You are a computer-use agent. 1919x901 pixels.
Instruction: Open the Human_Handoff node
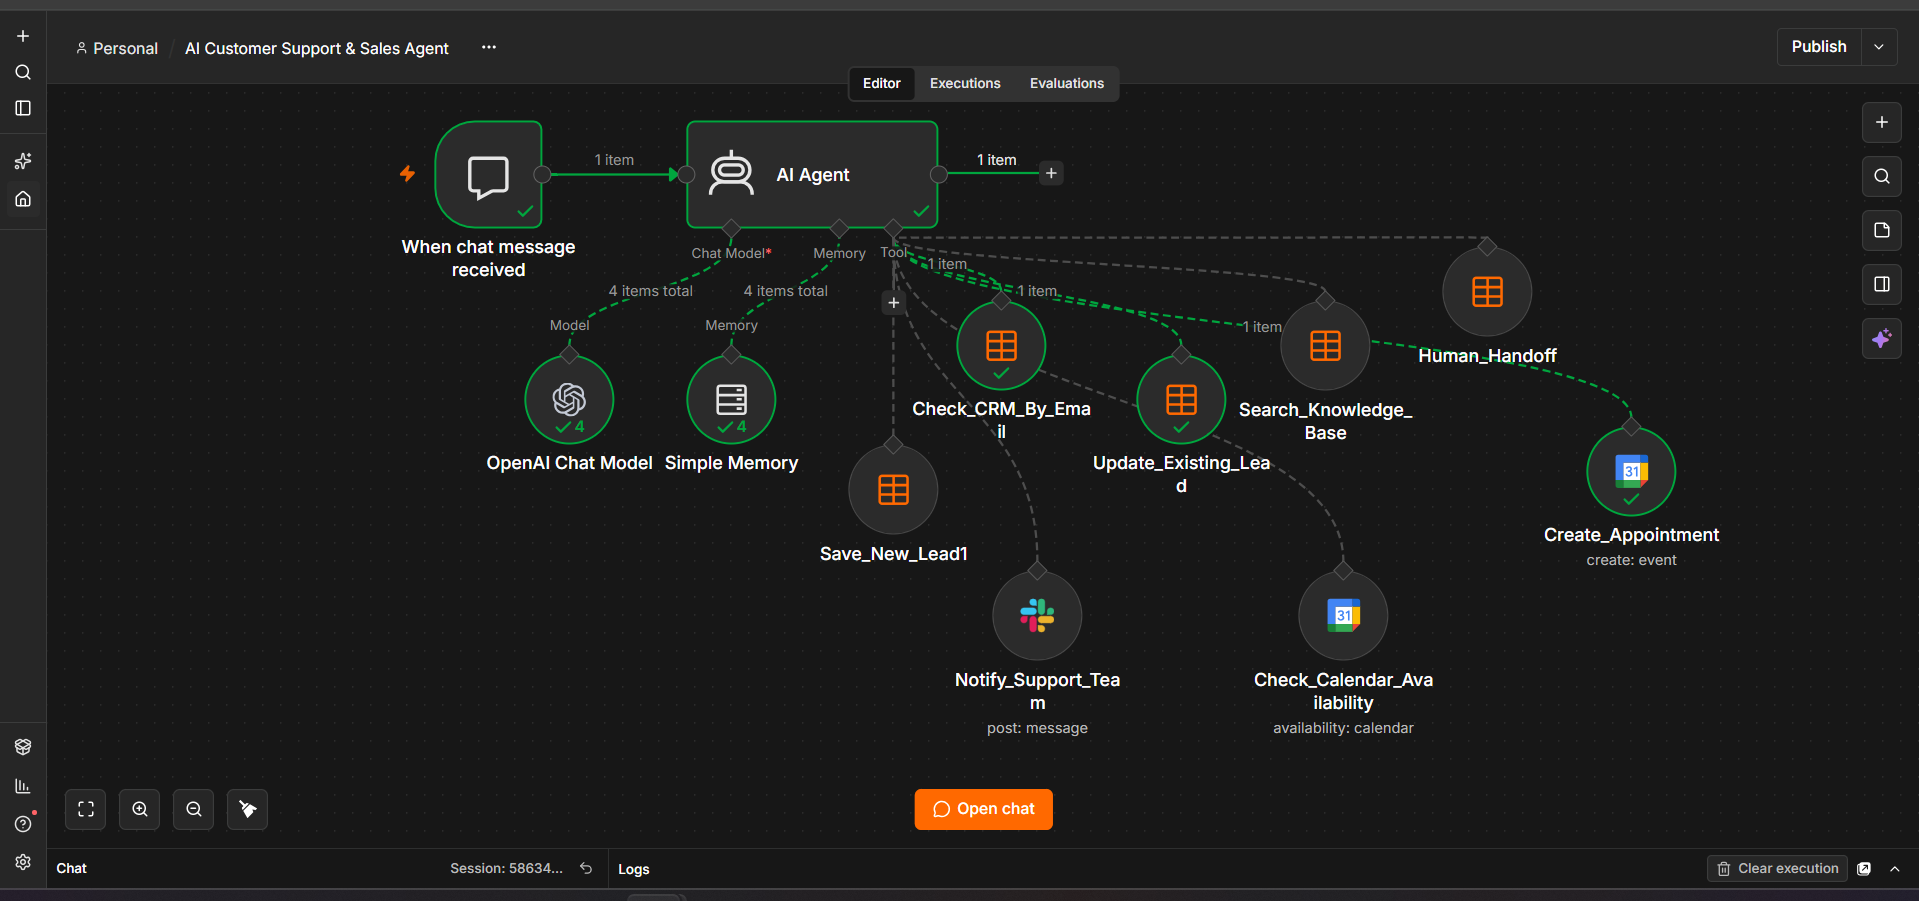[1487, 292]
